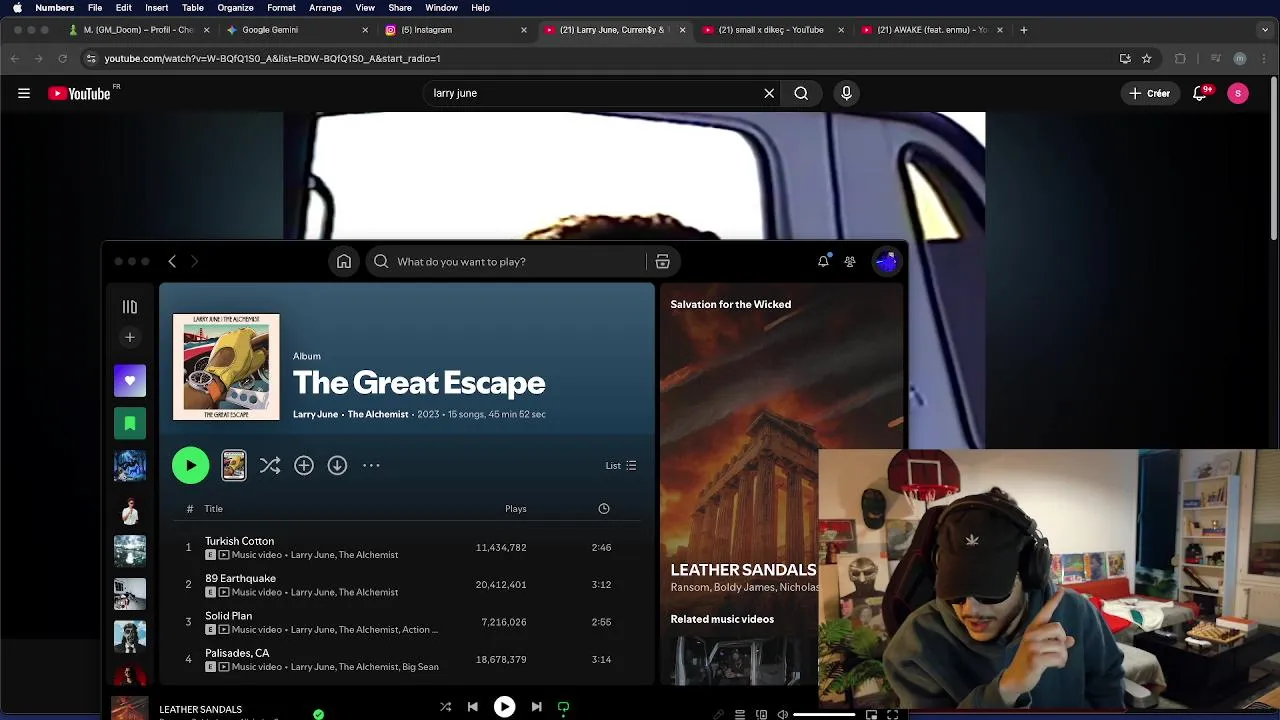
Task: Open the Arrange menu in menu bar
Action: point(325,8)
